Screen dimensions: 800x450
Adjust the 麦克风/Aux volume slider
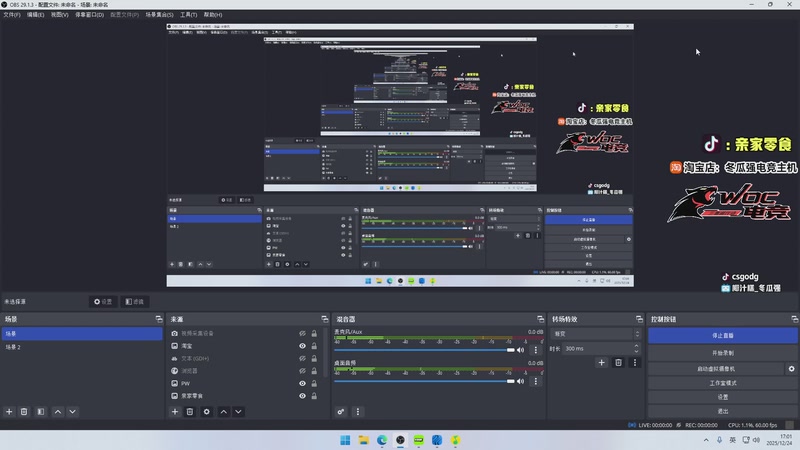[x=424, y=350]
